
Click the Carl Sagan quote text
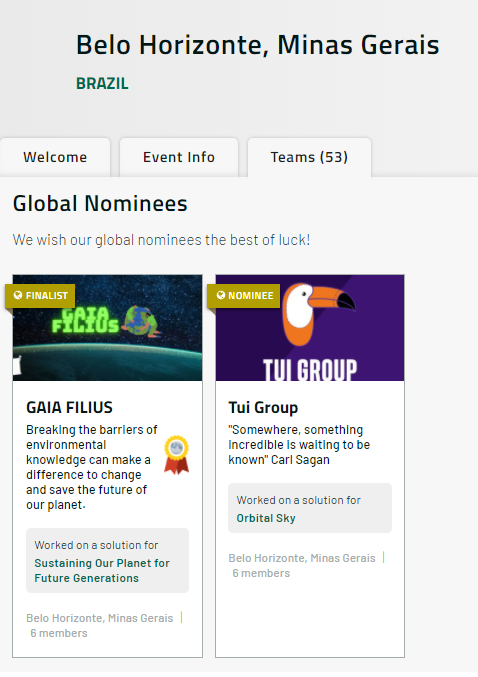tap(299, 445)
